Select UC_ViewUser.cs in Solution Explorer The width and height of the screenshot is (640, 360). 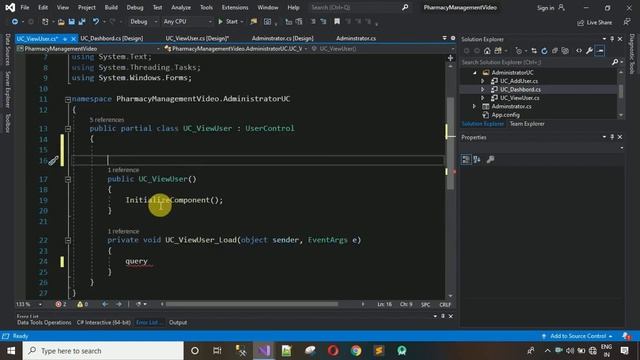click(519, 98)
